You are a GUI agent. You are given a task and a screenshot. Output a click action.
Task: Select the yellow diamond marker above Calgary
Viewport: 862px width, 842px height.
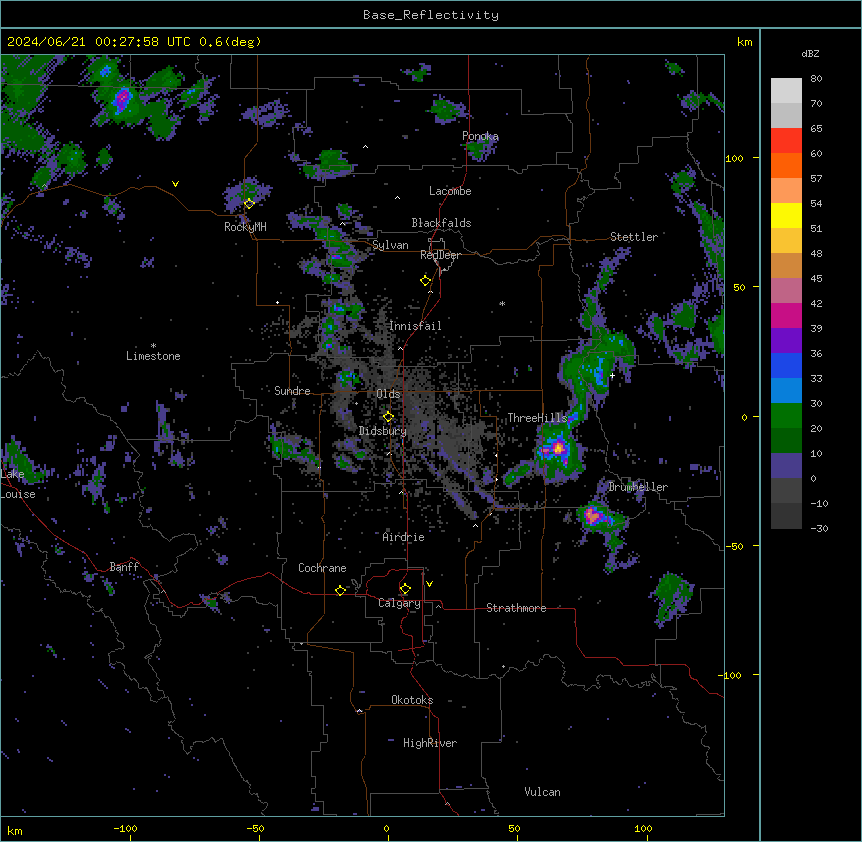[x=405, y=589]
